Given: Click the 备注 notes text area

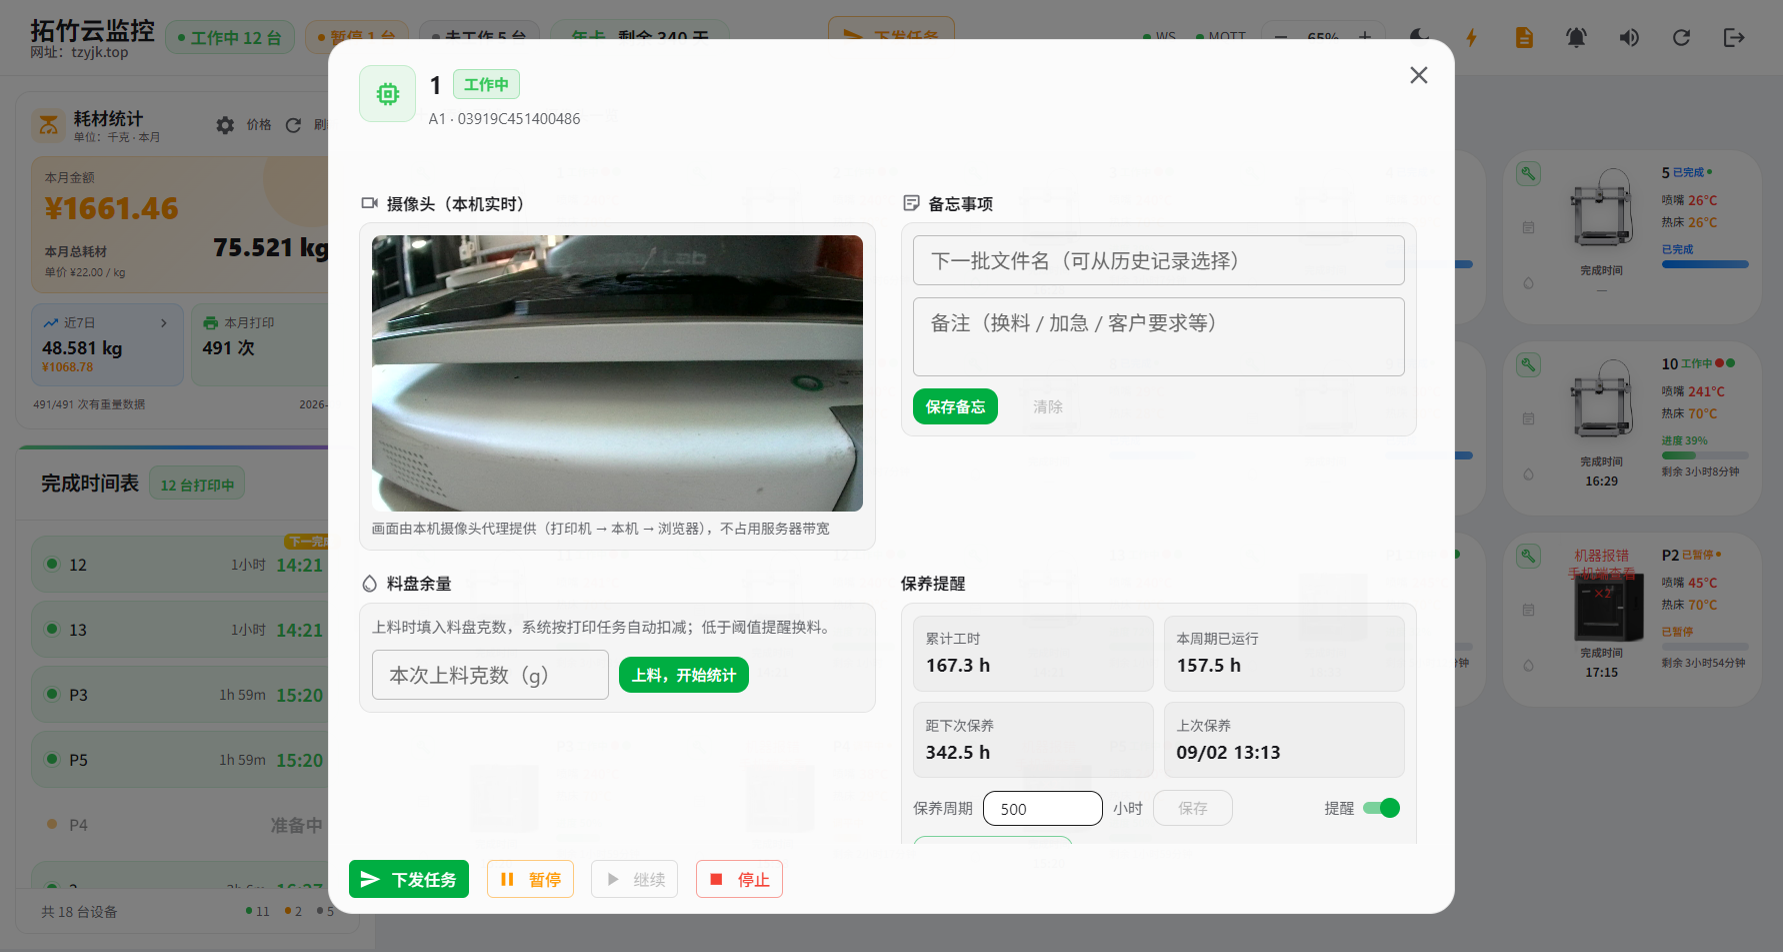Looking at the screenshot, I should click(x=1158, y=337).
